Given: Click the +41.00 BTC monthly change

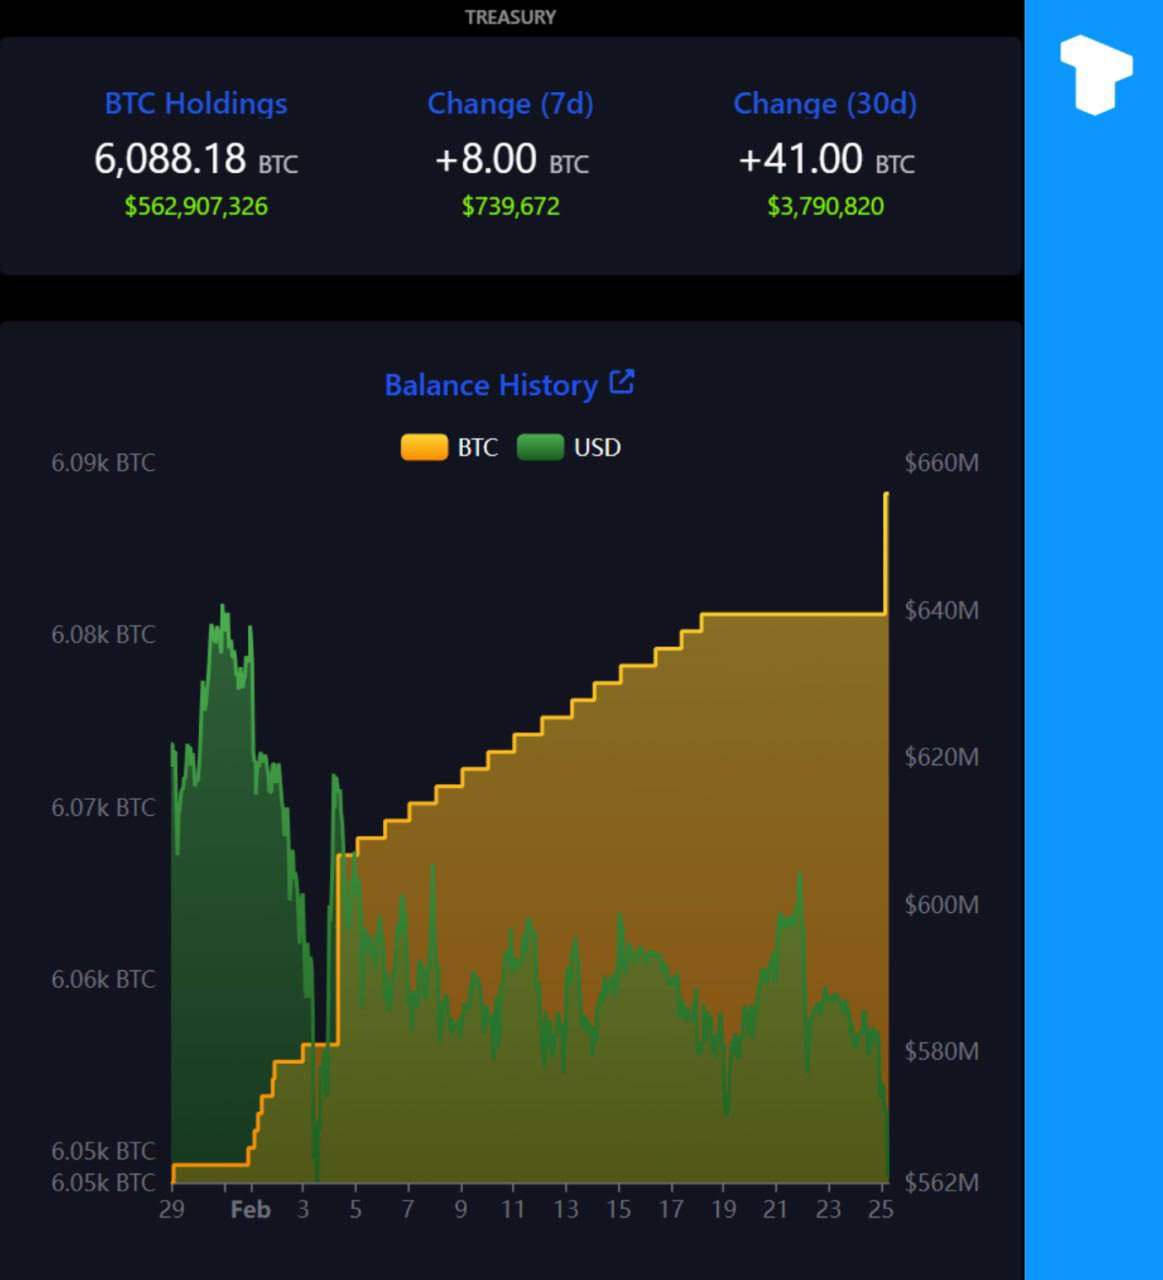Looking at the screenshot, I should click(x=825, y=159).
